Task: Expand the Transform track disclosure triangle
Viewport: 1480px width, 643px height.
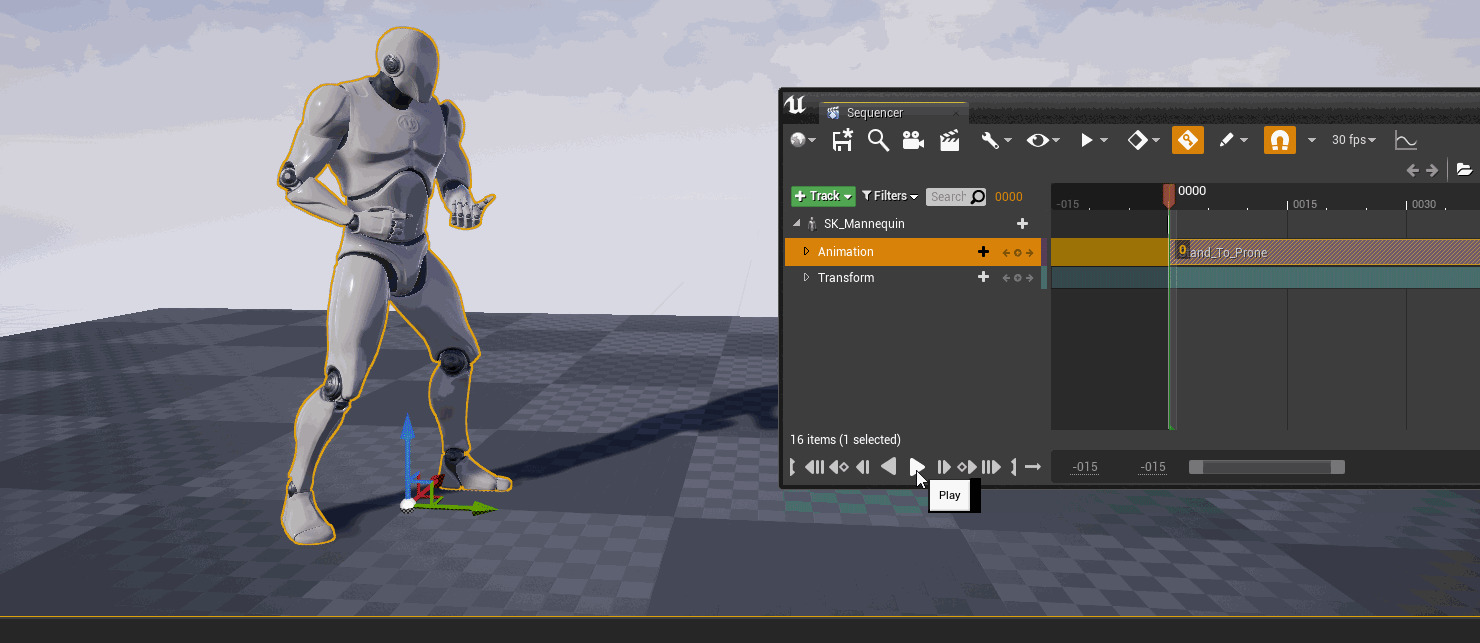Action: coord(807,278)
